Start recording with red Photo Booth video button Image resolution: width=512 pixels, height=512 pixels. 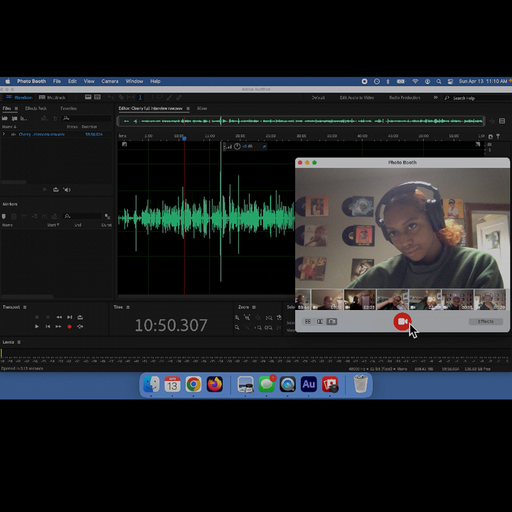[402, 321]
